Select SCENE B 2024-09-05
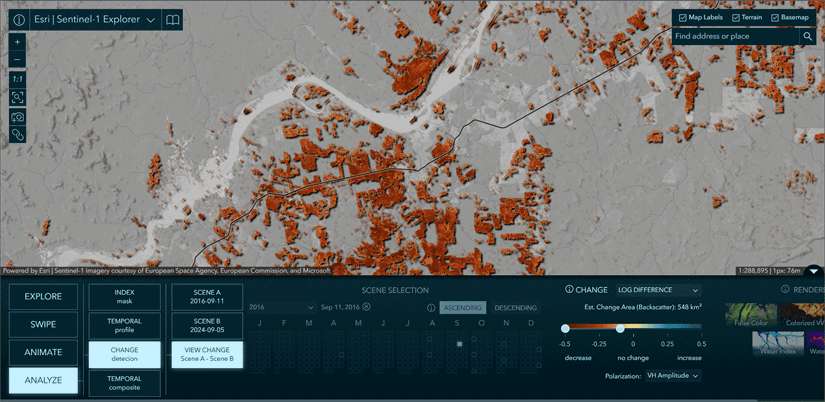The width and height of the screenshot is (825, 402). coord(207,326)
